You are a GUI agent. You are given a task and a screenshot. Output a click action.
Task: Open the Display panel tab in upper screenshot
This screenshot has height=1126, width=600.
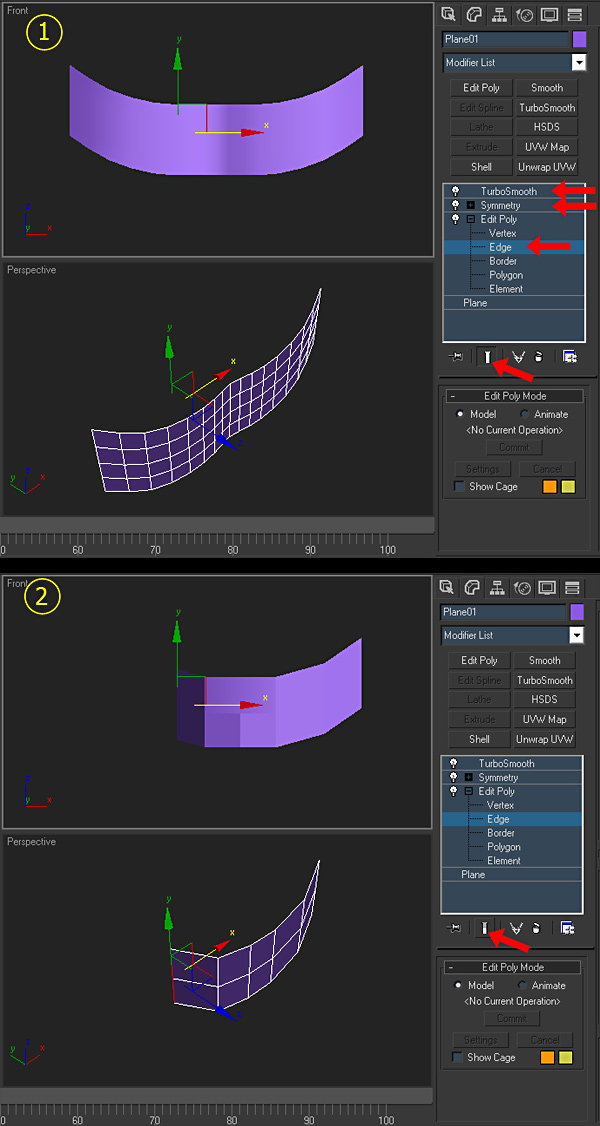click(x=549, y=14)
